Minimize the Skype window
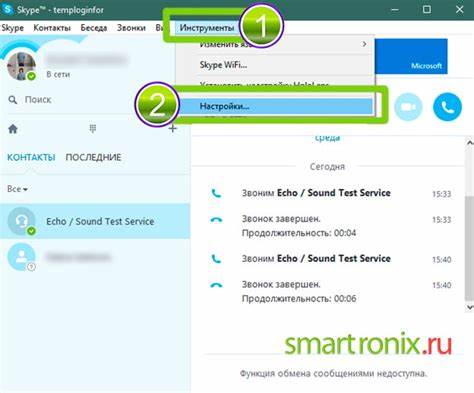The width and height of the screenshot is (474, 393). [394, 9]
